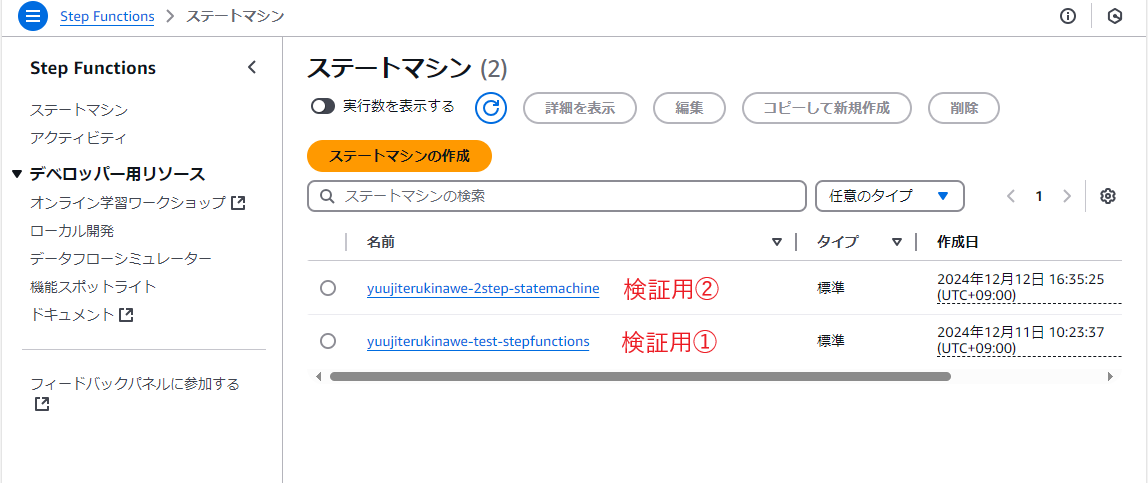
Task: Open yuujiterukinawe-test-stepfunctions link
Action: click(x=478, y=341)
